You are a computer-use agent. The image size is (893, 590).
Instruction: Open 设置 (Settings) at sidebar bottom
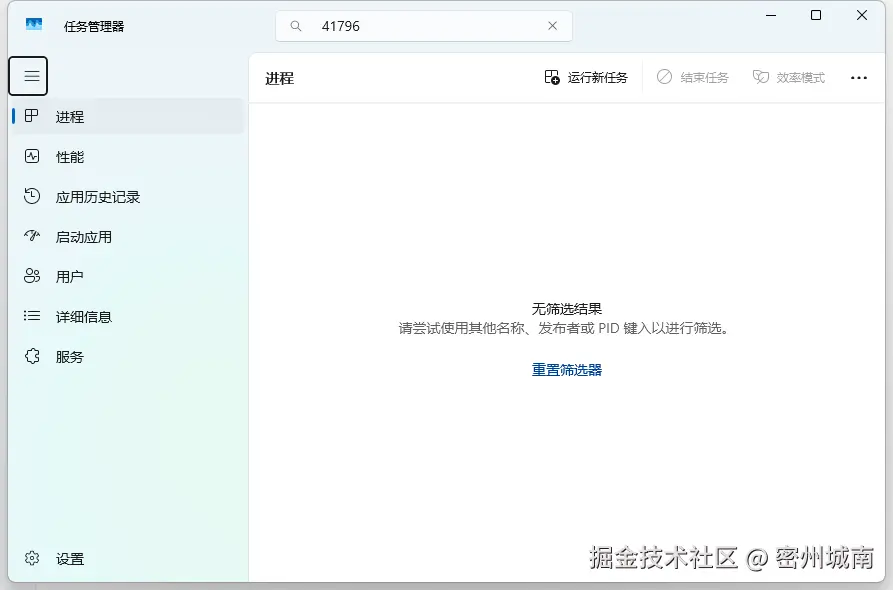(128, 559)
